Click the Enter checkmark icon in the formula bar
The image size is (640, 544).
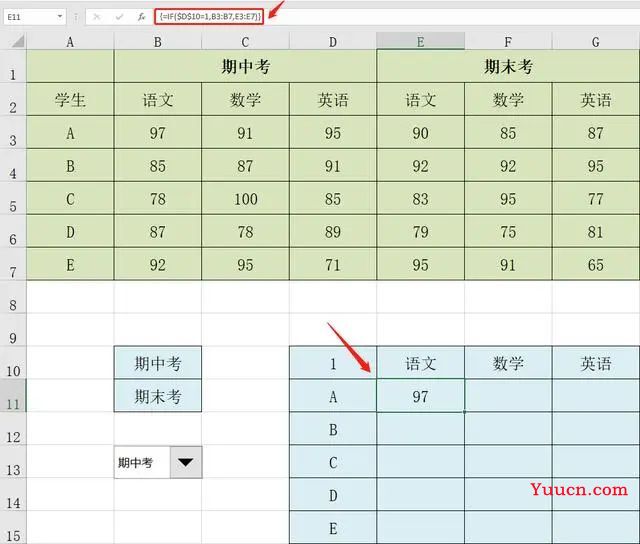click(119, 17)
